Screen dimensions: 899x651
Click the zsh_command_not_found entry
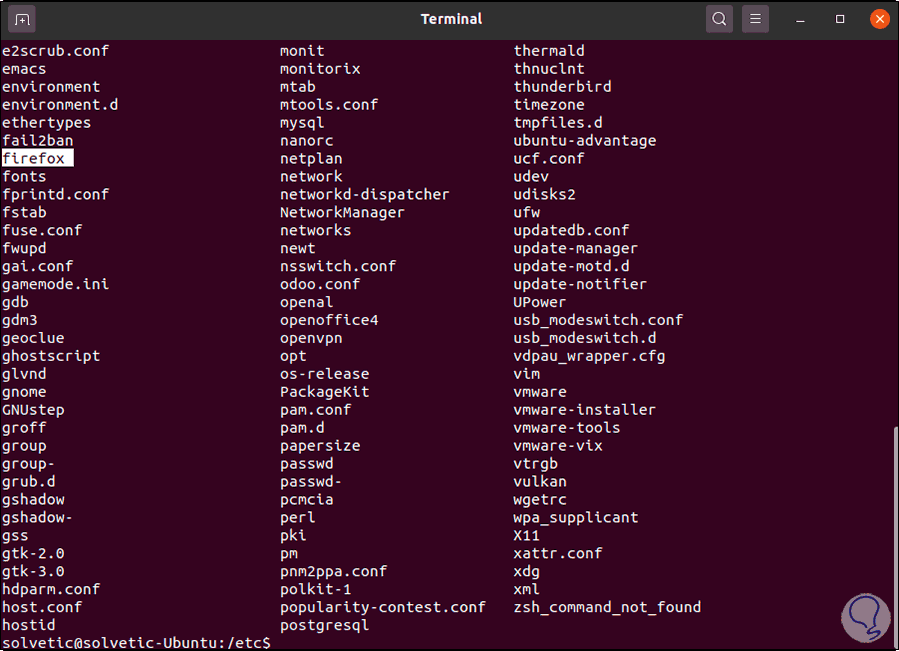point(607,607)
